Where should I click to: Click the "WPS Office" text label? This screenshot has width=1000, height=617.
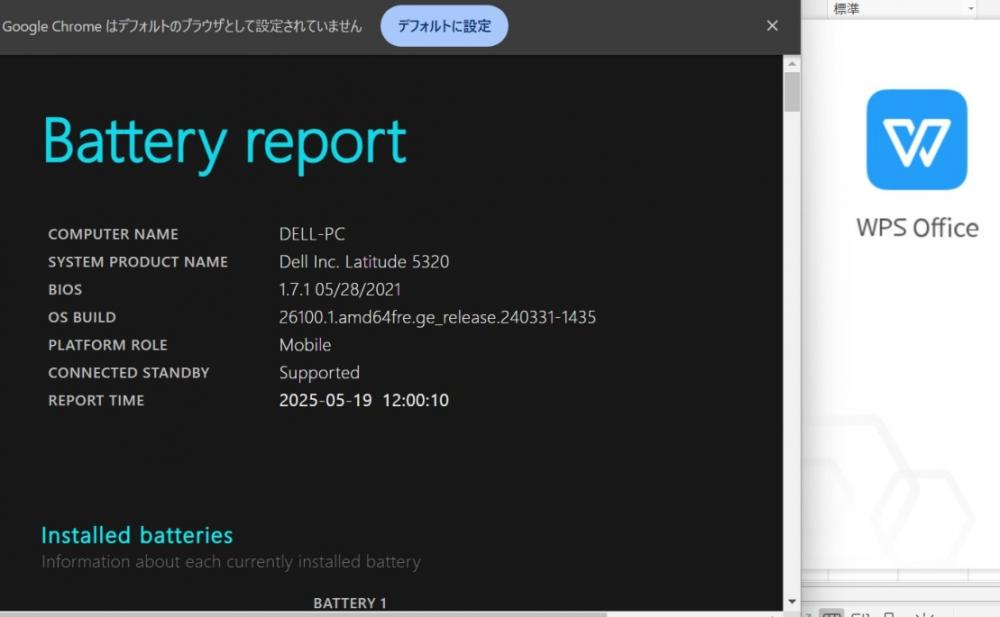click(x=917, y=228)
